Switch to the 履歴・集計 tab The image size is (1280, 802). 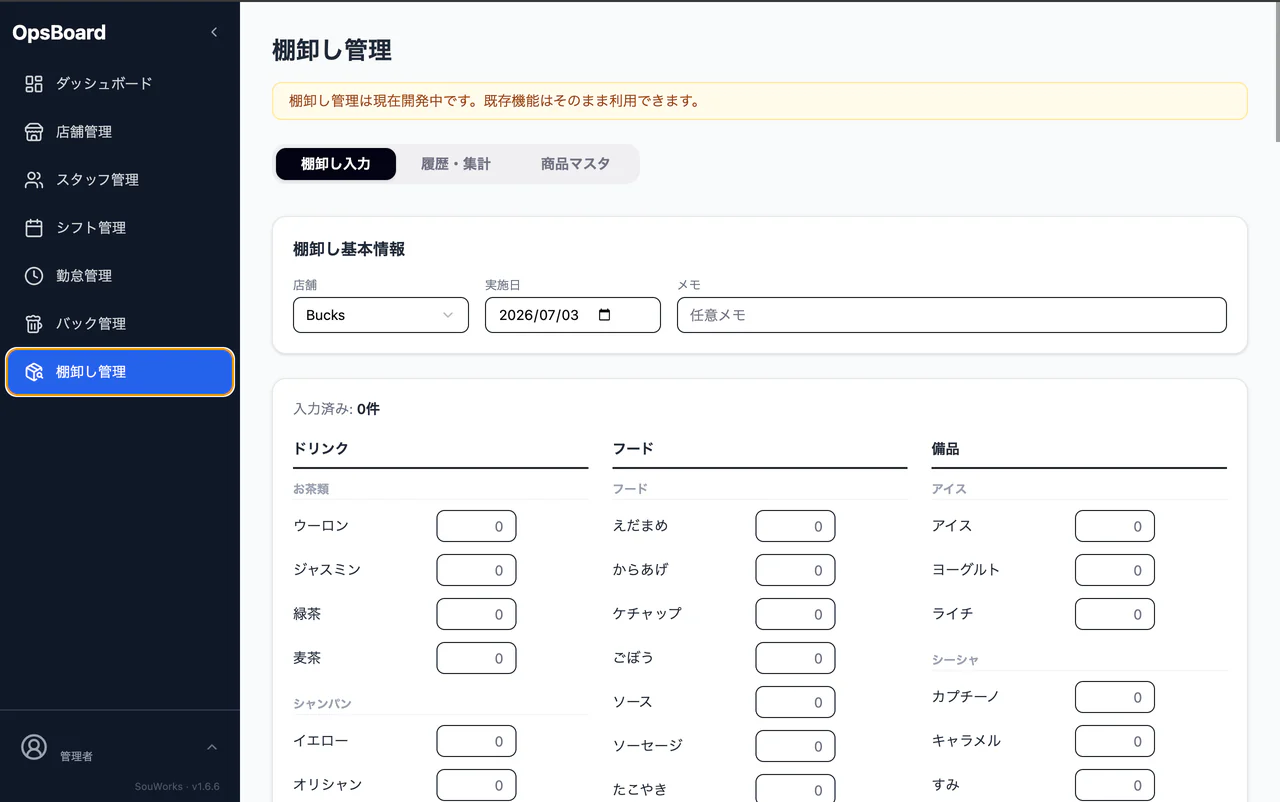coord(456,164)
